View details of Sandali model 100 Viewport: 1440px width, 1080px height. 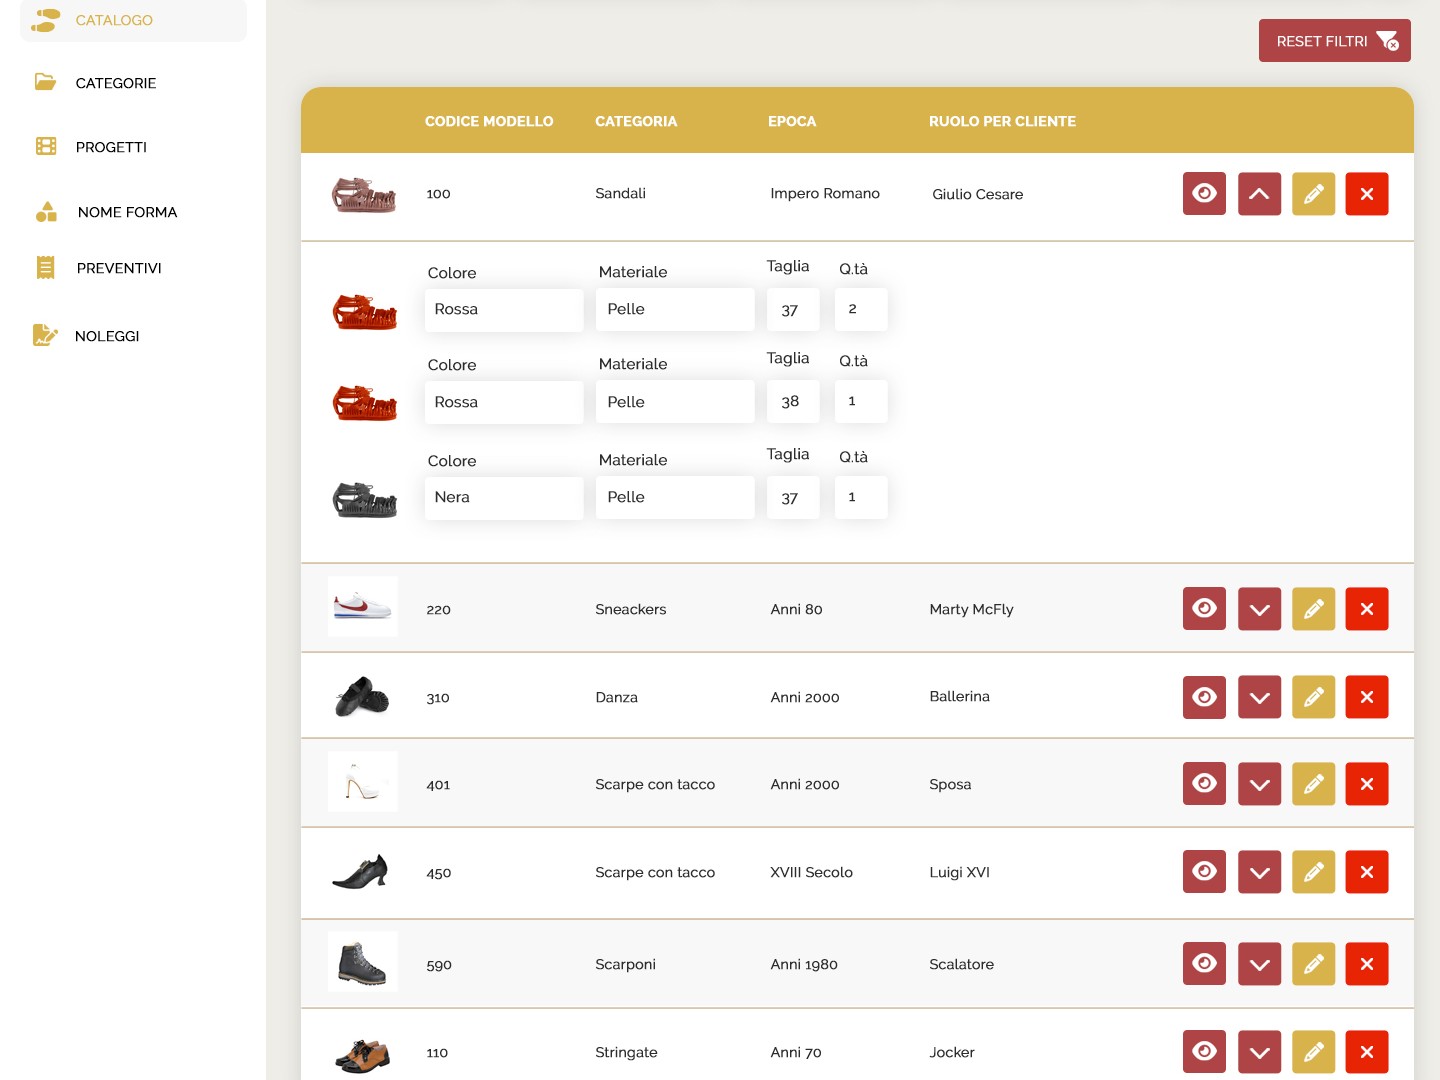click(x=1204, y=194)
